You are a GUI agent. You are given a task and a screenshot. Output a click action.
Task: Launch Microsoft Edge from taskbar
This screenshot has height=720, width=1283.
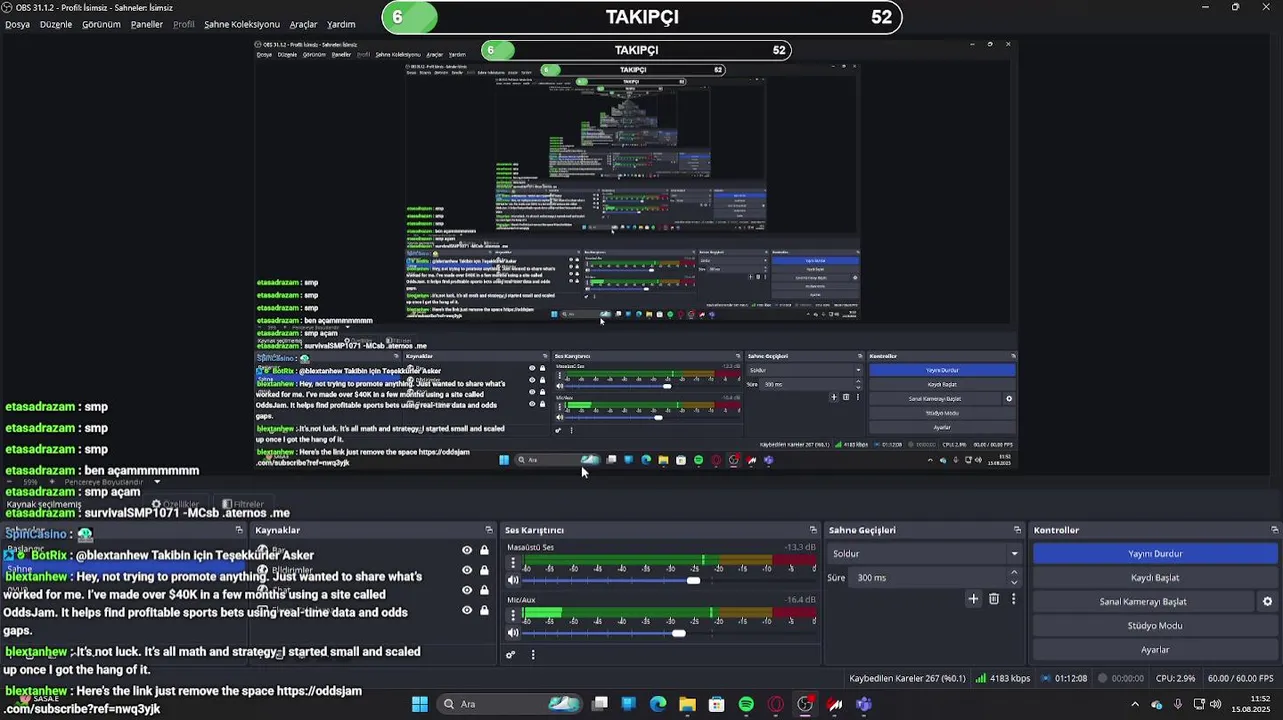tap(658, 704)
